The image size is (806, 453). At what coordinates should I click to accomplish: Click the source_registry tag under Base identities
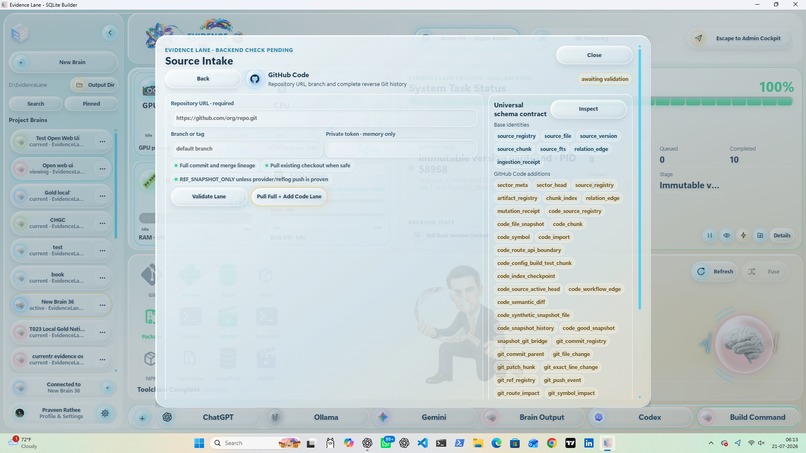click(516, 136)
